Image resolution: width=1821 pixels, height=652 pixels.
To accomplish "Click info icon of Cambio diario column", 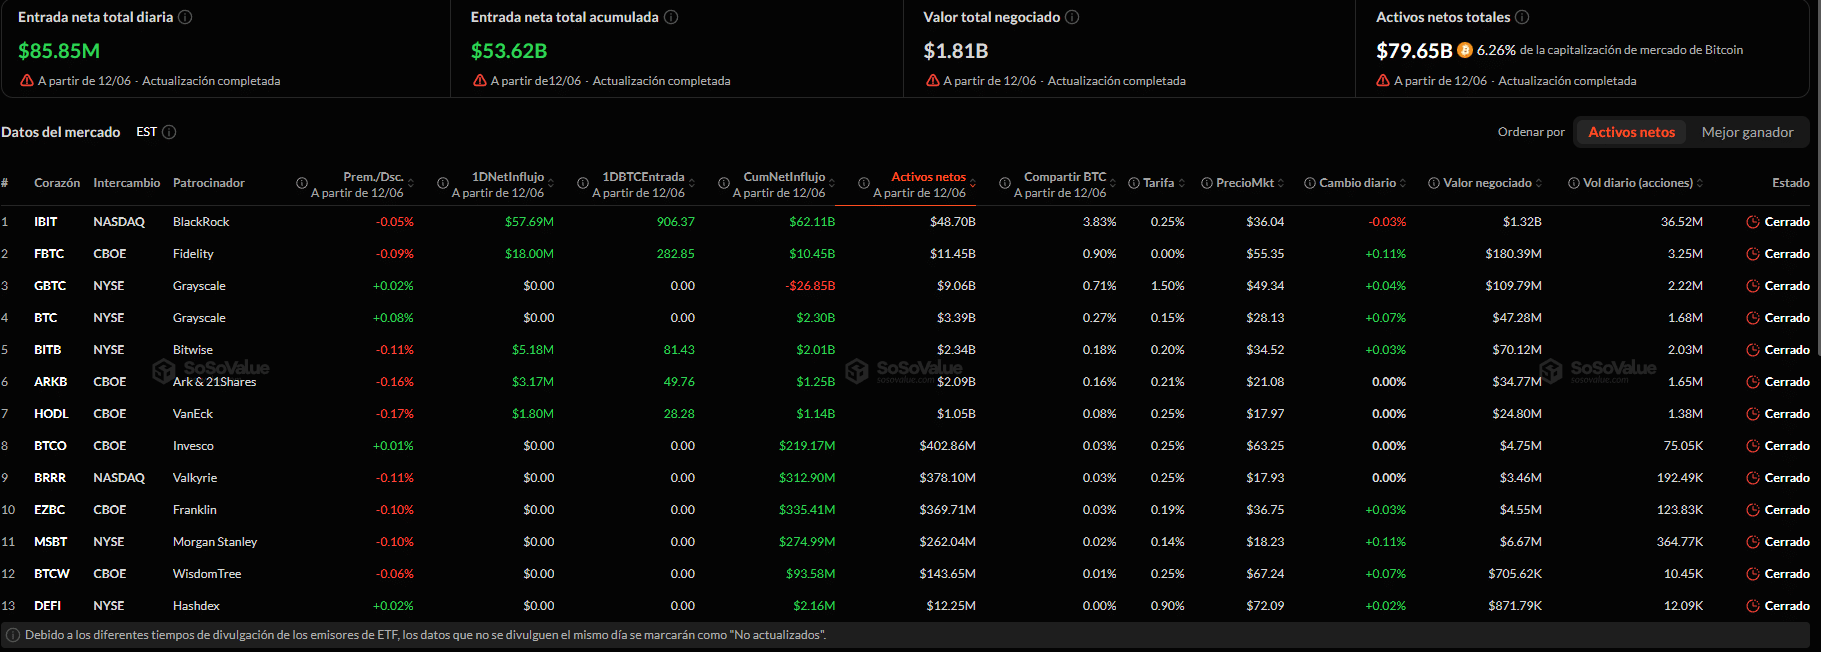I will coord(1310,183).
